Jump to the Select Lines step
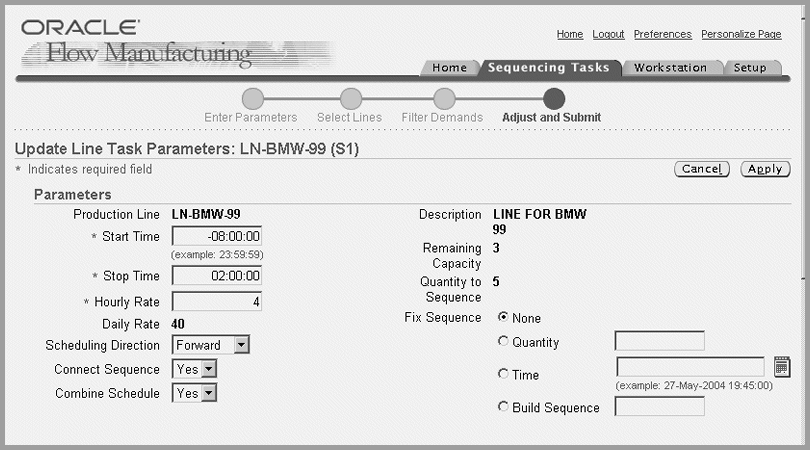This screenshot has height=450, width=810. point(351,99)
